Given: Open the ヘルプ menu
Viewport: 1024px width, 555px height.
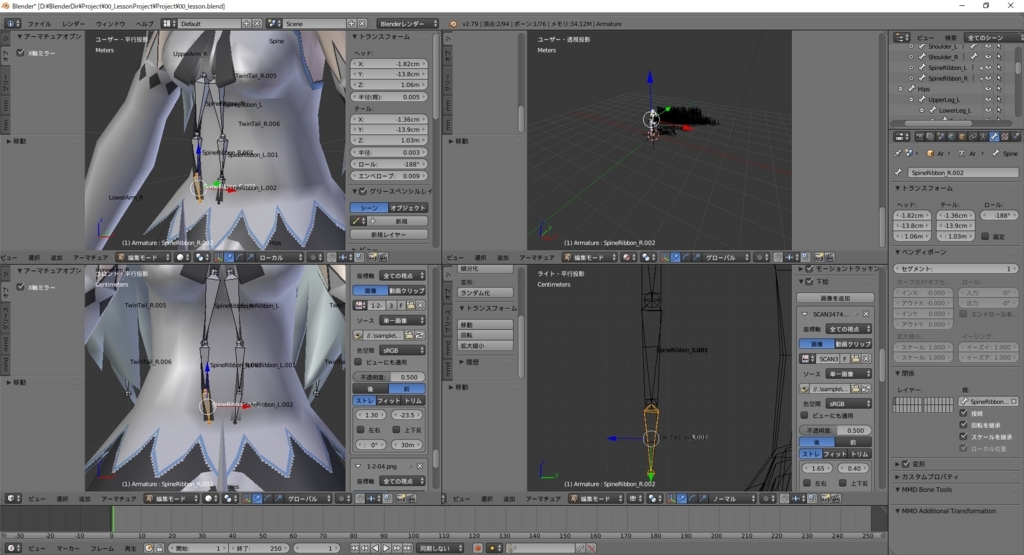Looking at the screenshot, I should click(x=144, y=24).
